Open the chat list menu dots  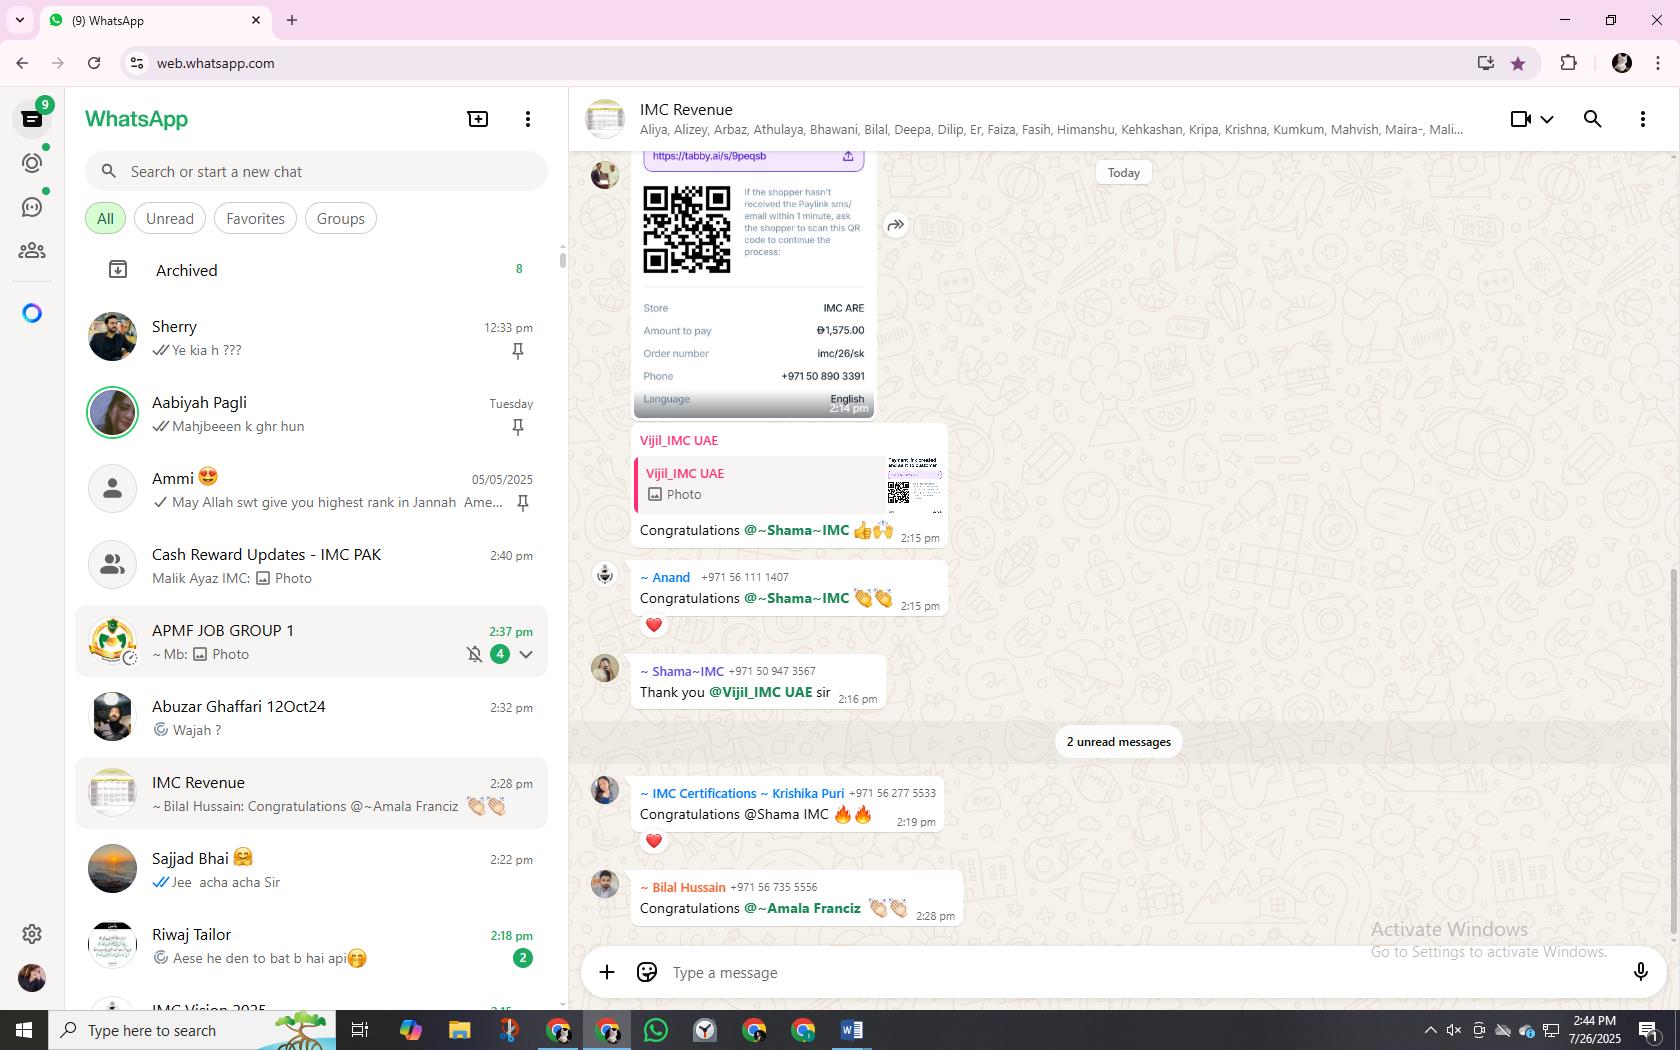(528, 119)
